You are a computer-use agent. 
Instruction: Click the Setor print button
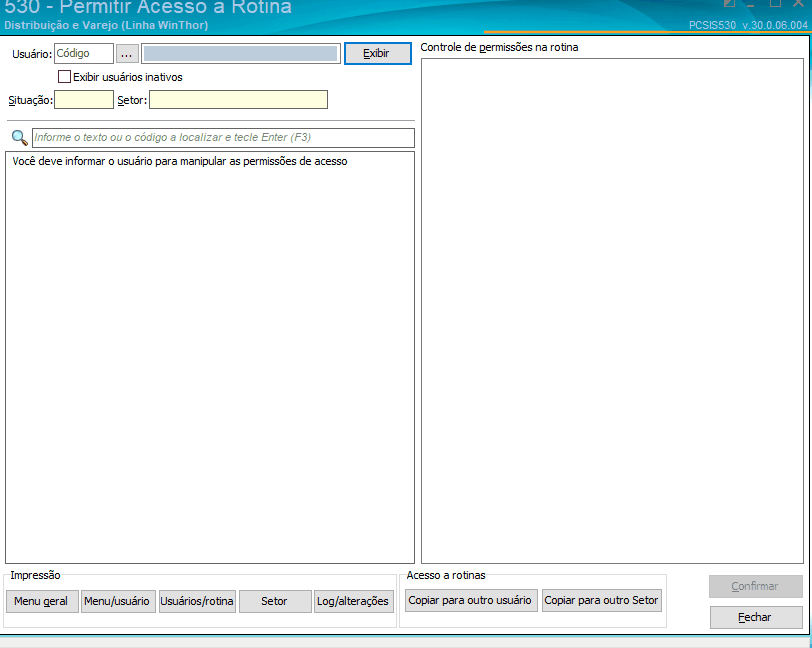[275, 601]
